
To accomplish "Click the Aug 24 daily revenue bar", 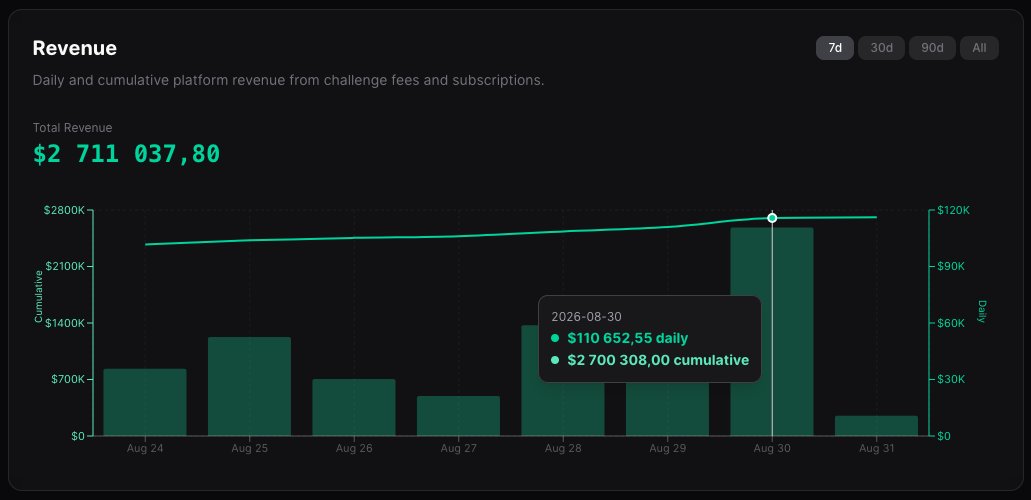I will click(x=145, y=402).
